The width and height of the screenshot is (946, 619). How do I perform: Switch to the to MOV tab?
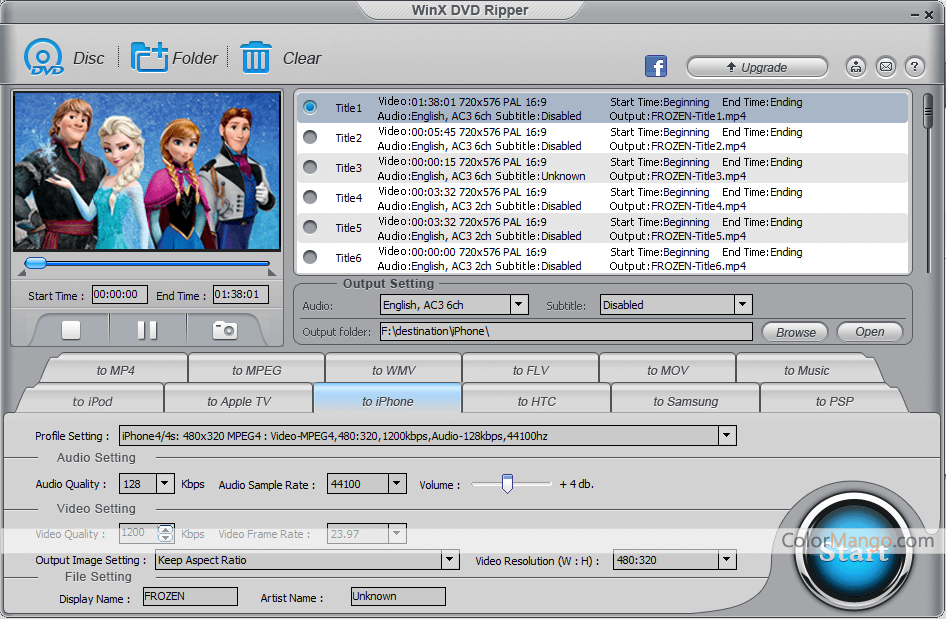pos(667,370)
